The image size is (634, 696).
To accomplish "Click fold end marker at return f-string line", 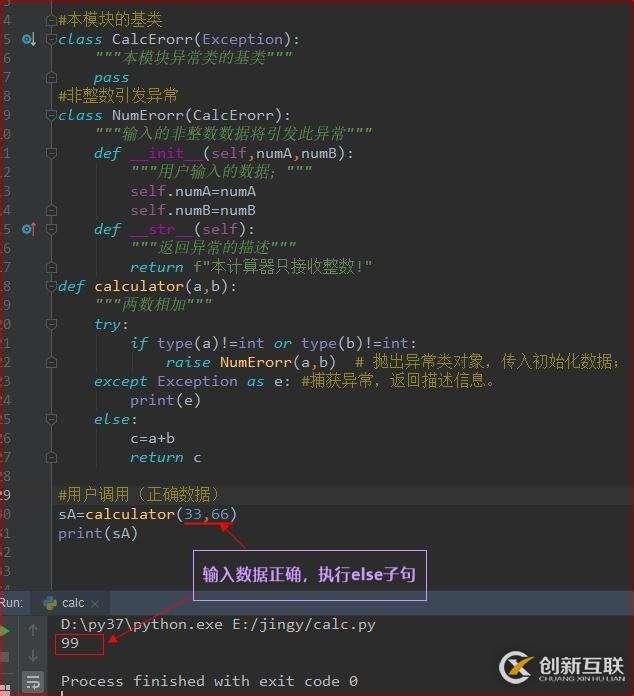I will pyautogui.click(x=52, y=267).
